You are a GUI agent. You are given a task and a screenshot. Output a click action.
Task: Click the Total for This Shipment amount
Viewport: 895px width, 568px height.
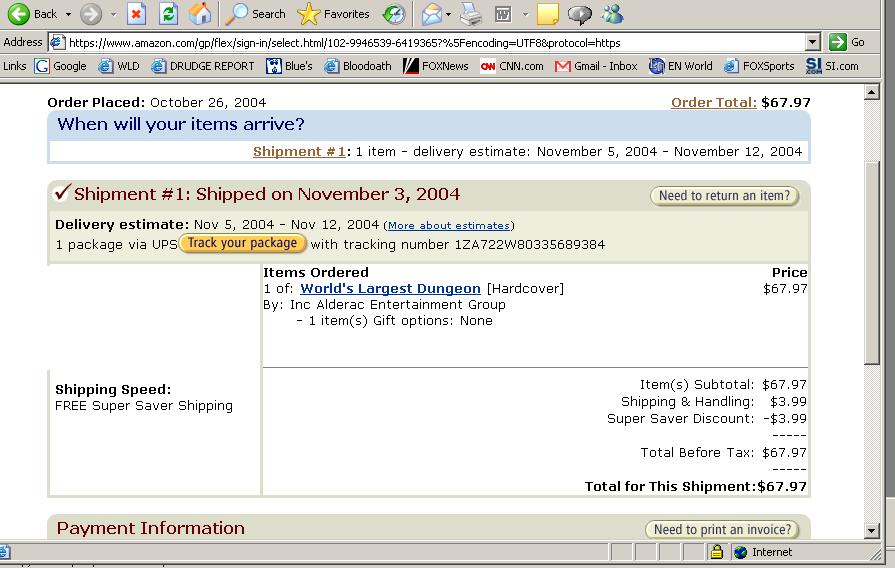[782, 486]
